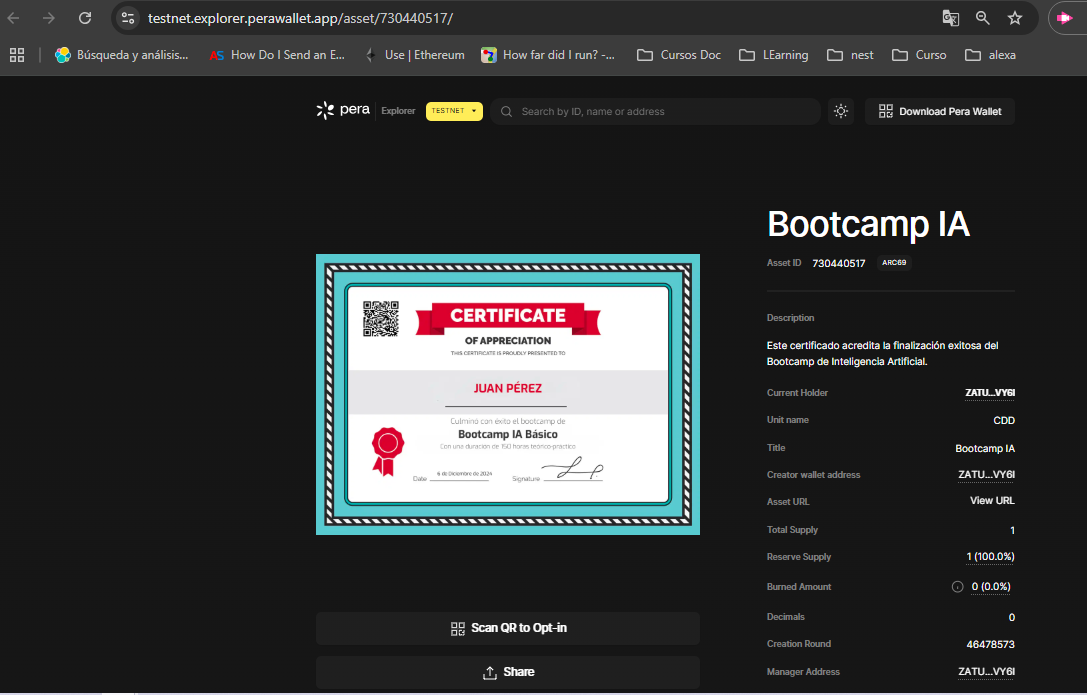Screen dimensions: 1087x695
Task: Open the Use | Ethereum bookmark
Action: tap(415, 55)
